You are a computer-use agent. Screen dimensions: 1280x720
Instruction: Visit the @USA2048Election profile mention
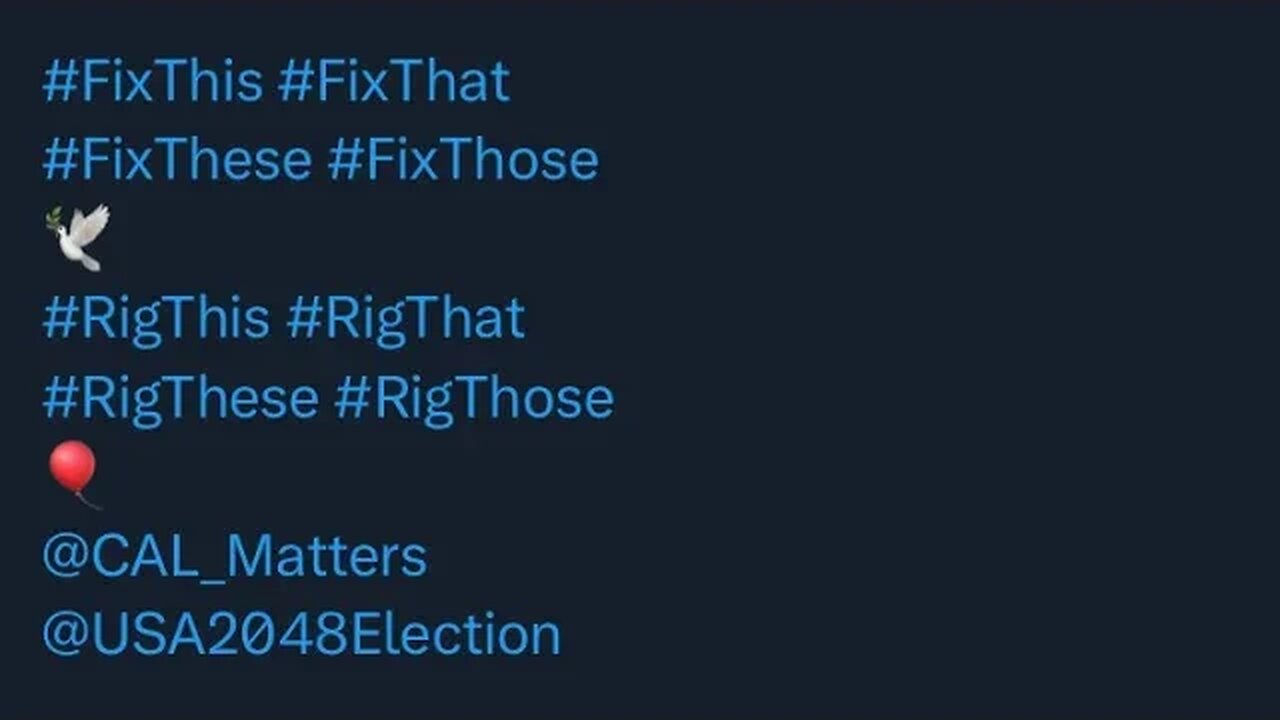point(301,635)
